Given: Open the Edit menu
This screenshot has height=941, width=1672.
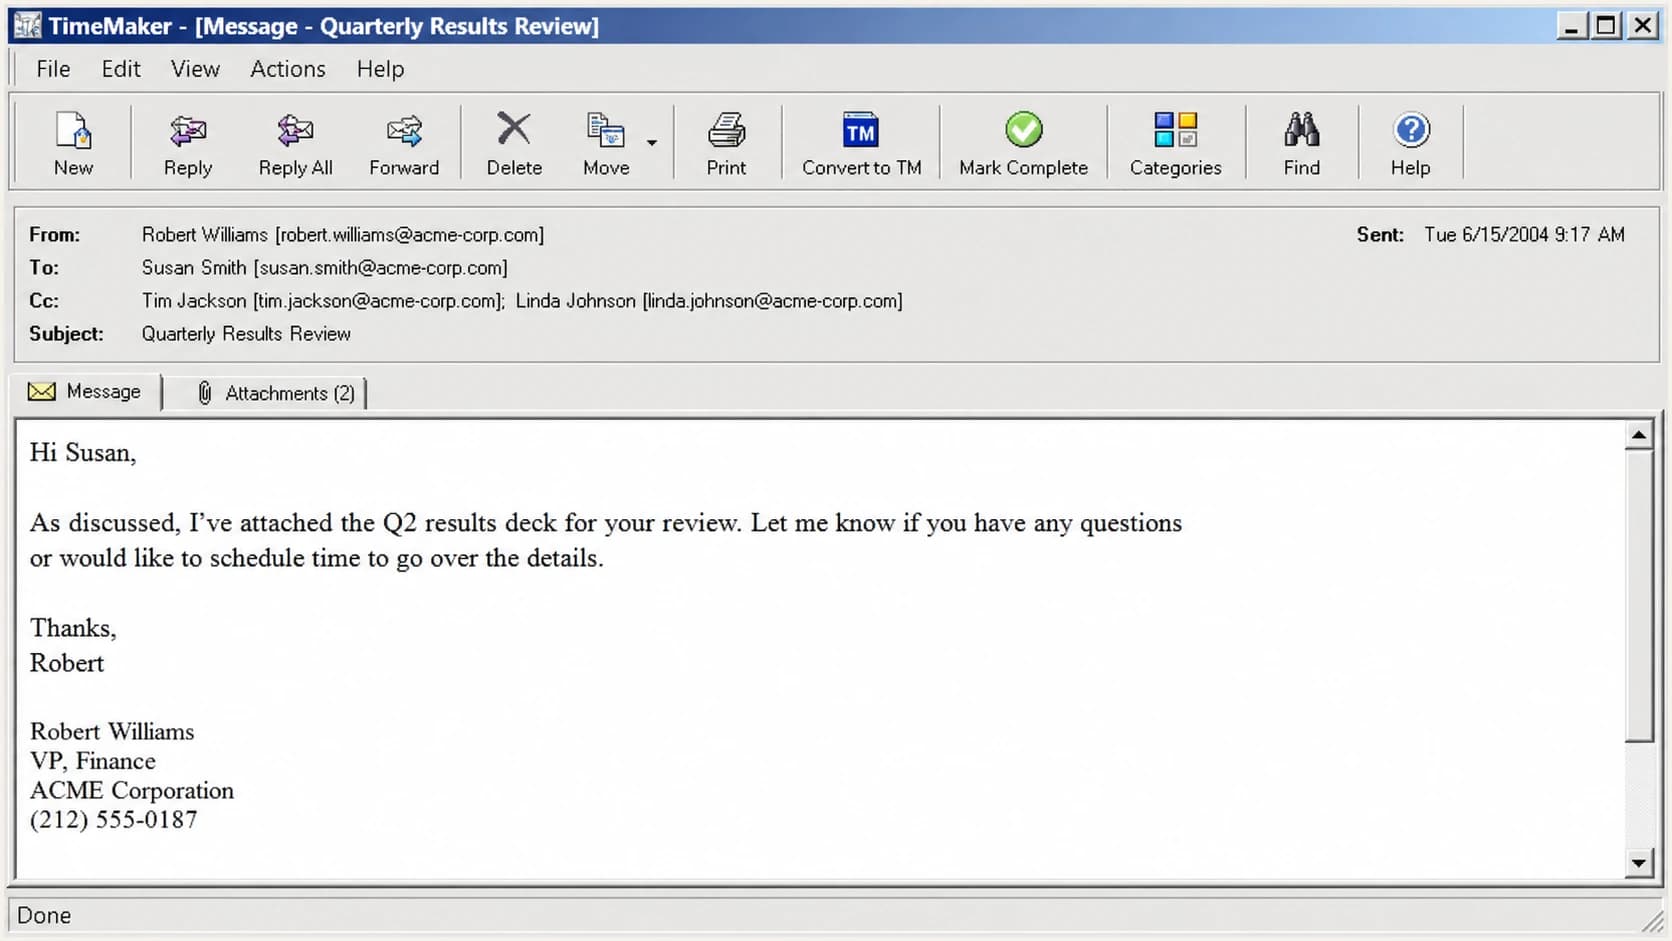Looking at the screenshot, I should [x=121, y=69].
